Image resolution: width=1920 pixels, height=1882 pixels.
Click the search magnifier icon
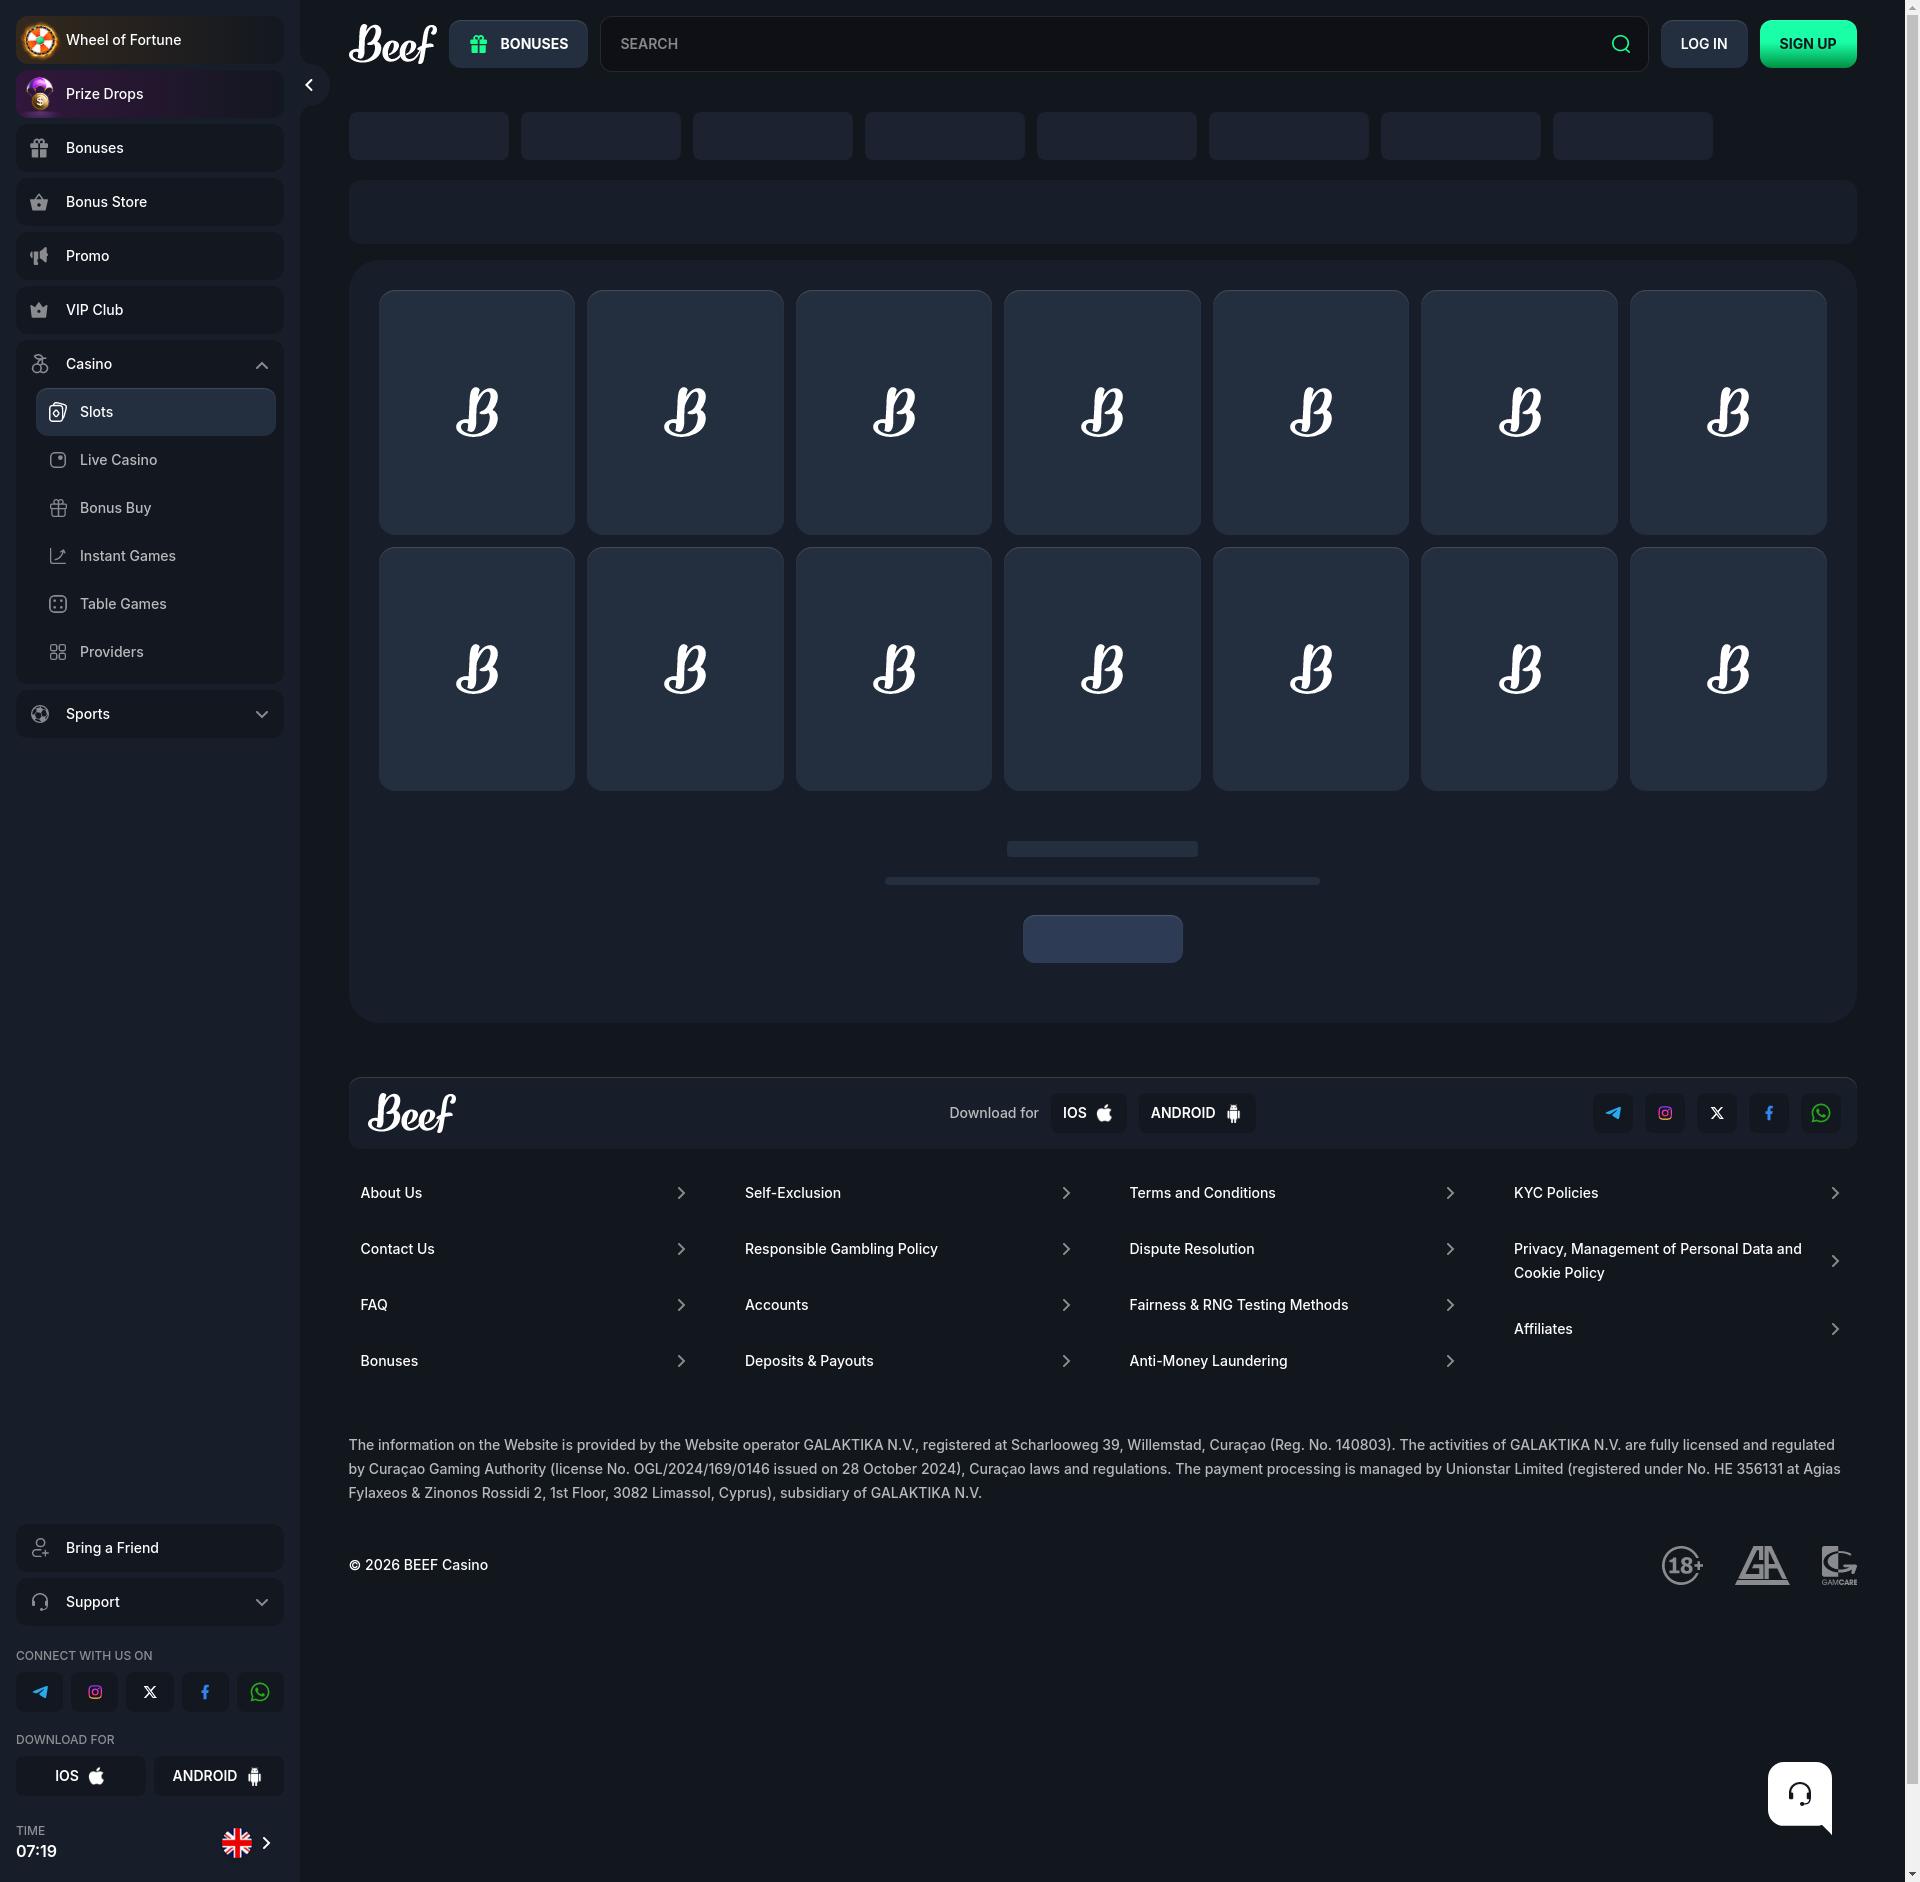point(1621,44)
